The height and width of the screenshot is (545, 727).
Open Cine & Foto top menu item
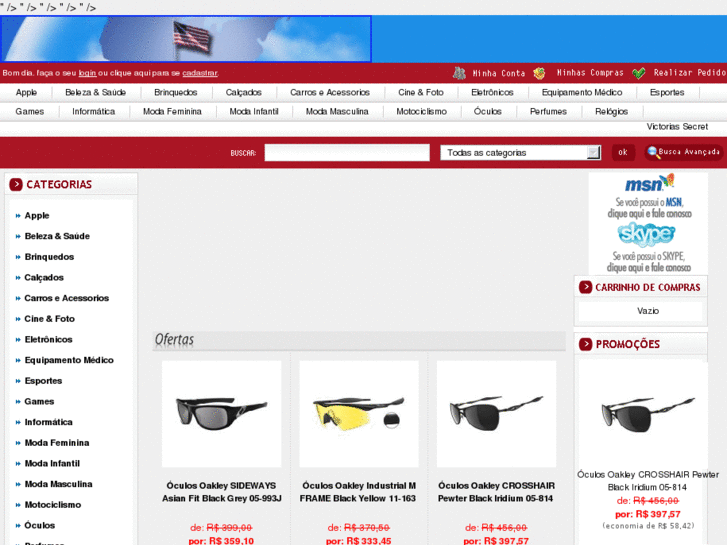tap(421, 92)
